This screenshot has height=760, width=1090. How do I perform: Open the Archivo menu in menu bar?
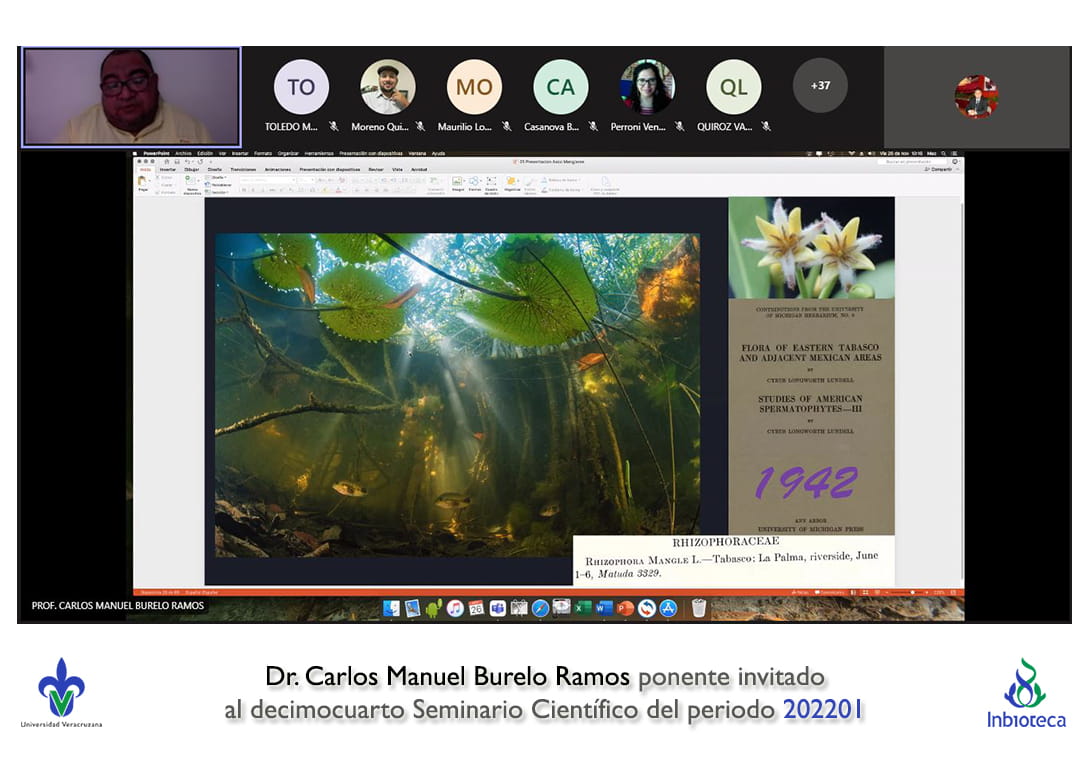click(183, 154)
